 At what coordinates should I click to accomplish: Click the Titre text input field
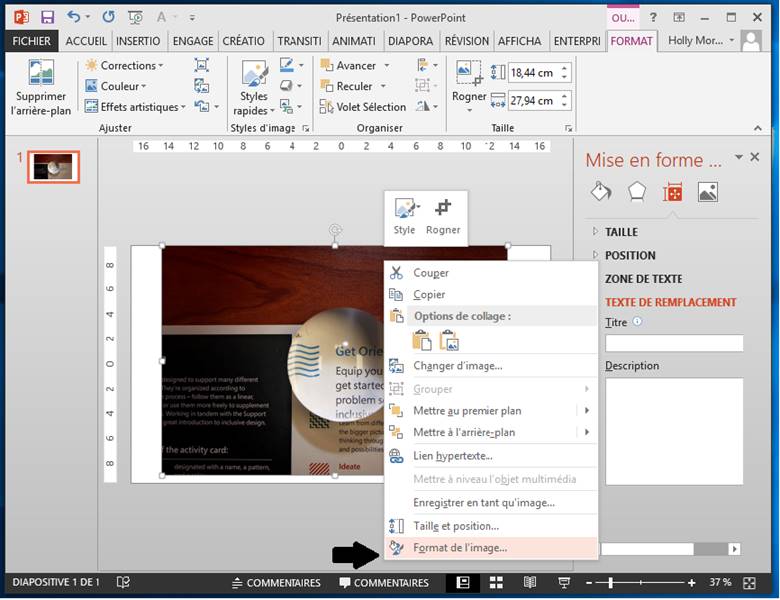tap(674, 343)
